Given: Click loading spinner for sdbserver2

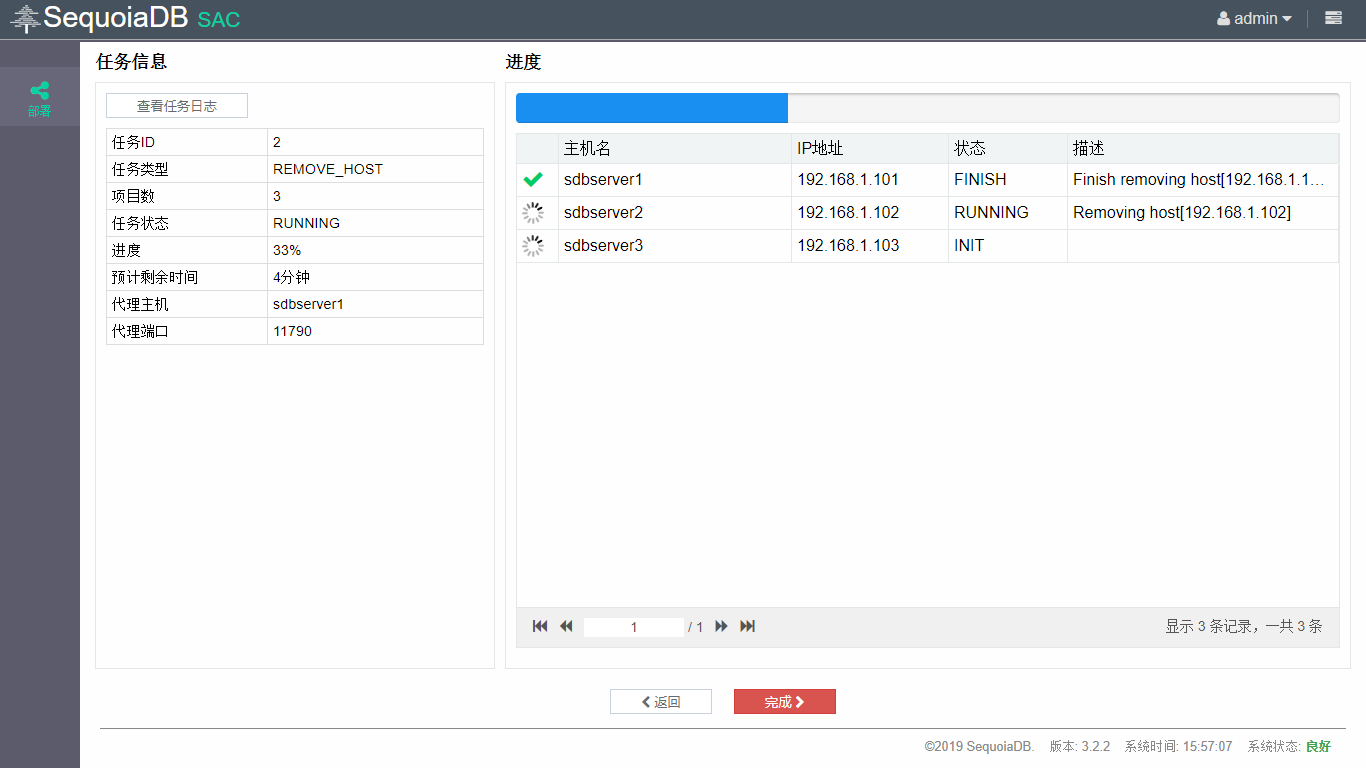Looking at the screenshot, I should pyautogui.click(x=534, y=213).
